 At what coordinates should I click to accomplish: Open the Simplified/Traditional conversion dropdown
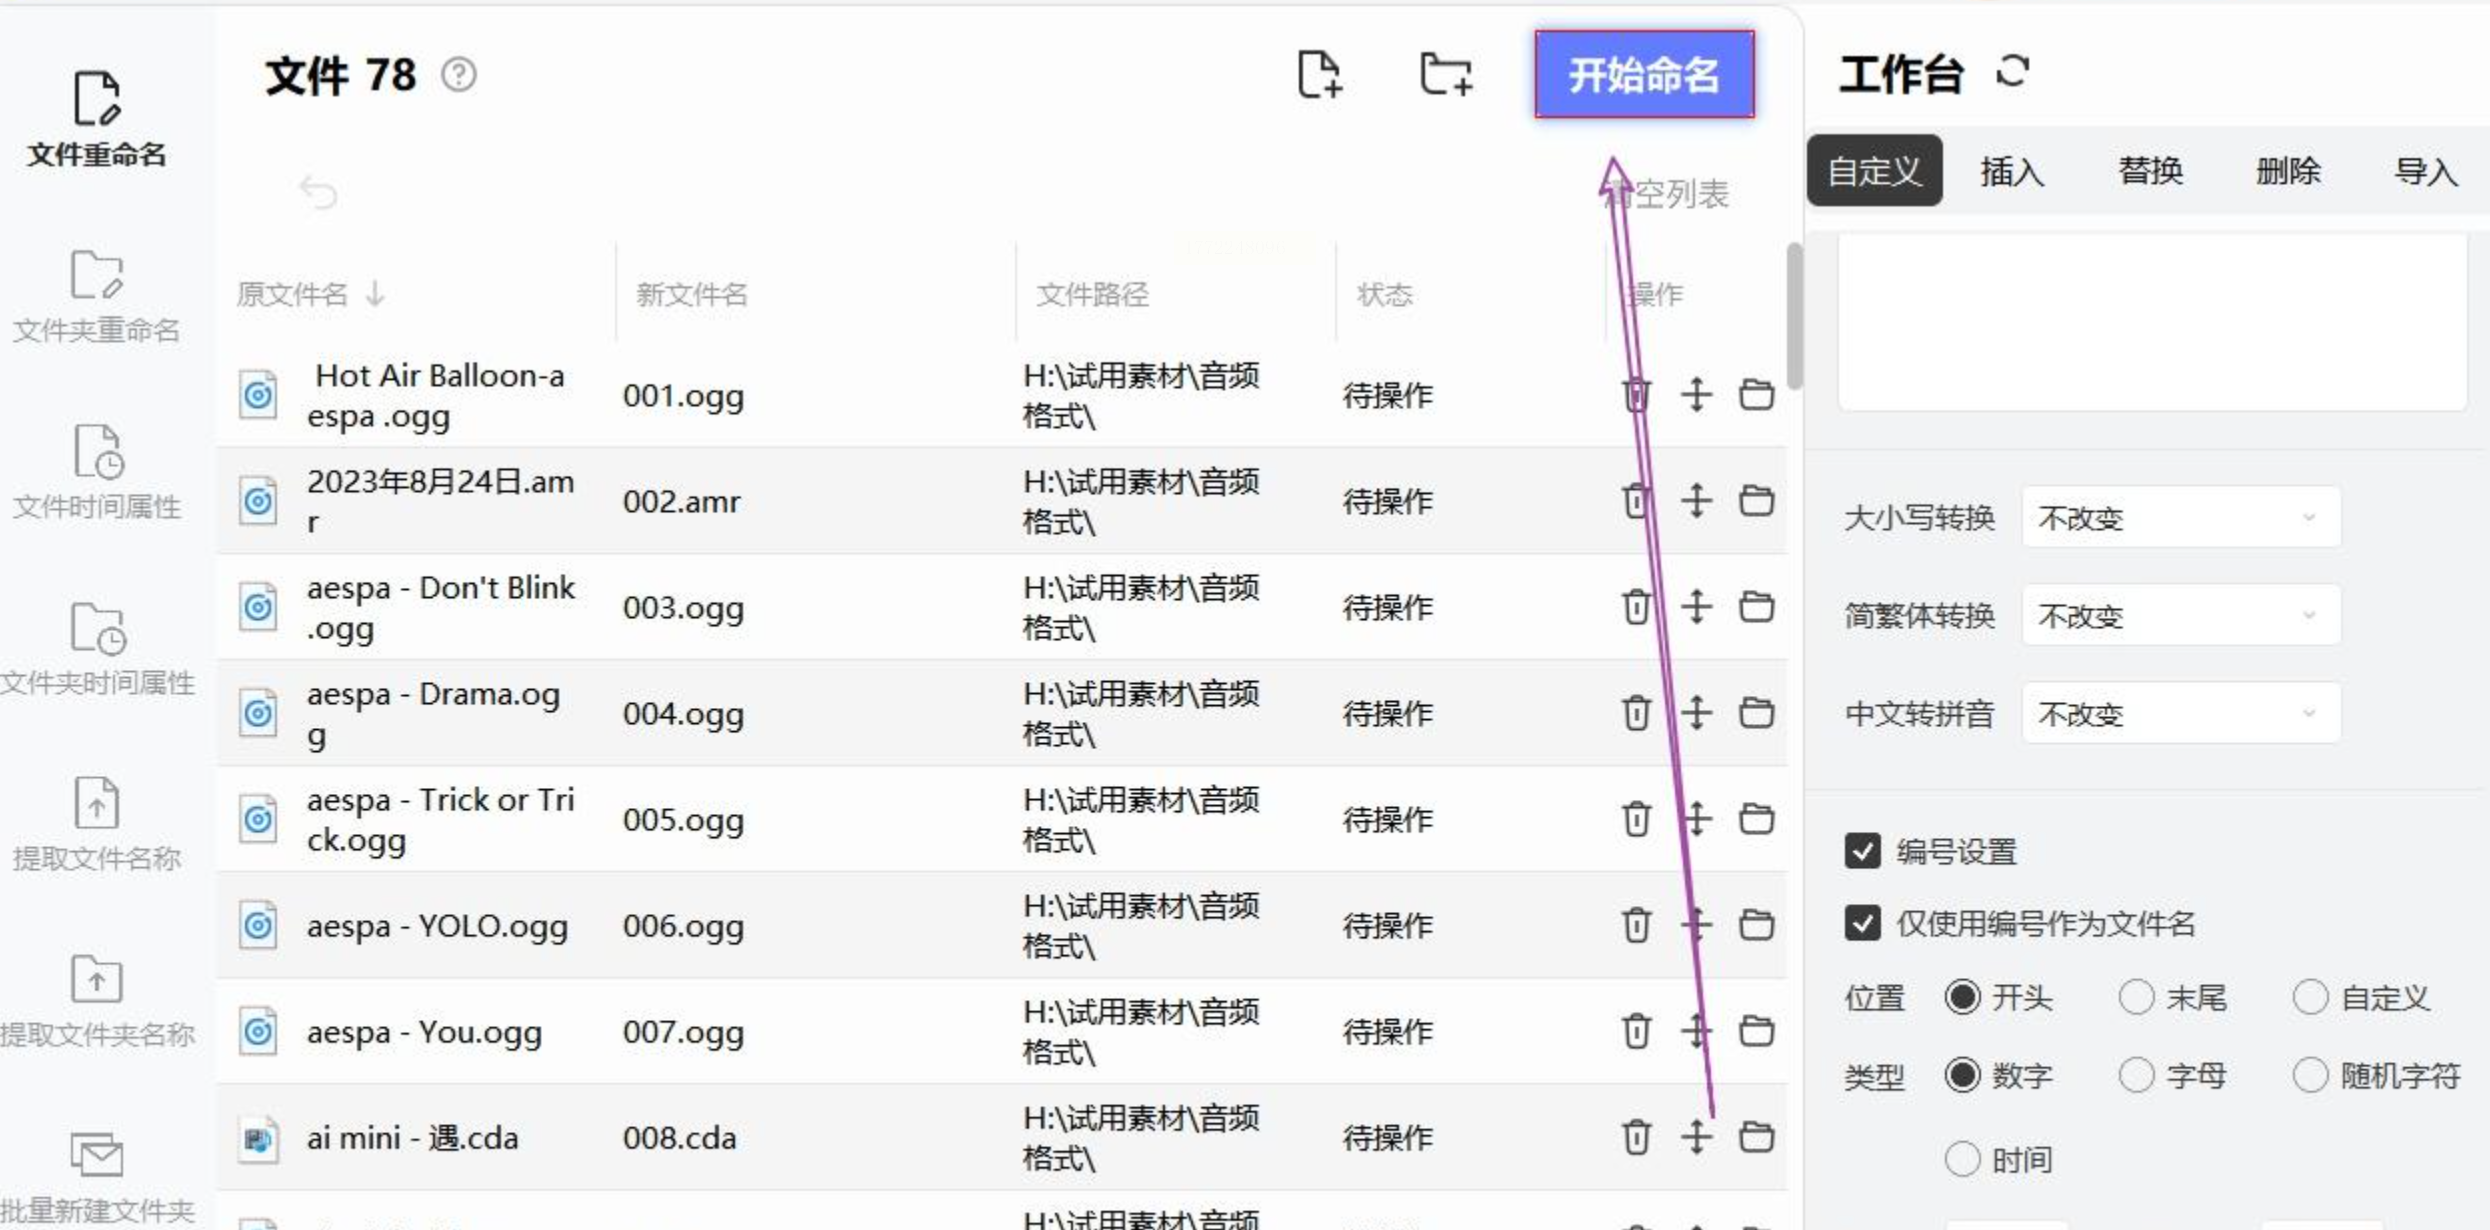[2180, 616]
